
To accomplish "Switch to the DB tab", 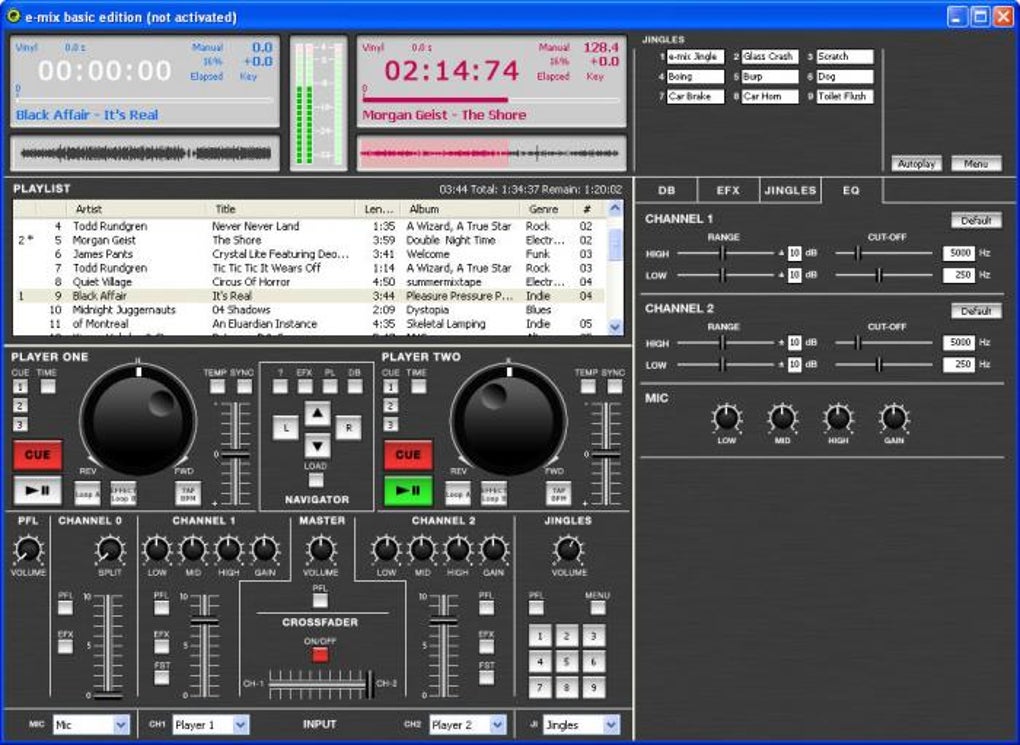I will (667, 190).
